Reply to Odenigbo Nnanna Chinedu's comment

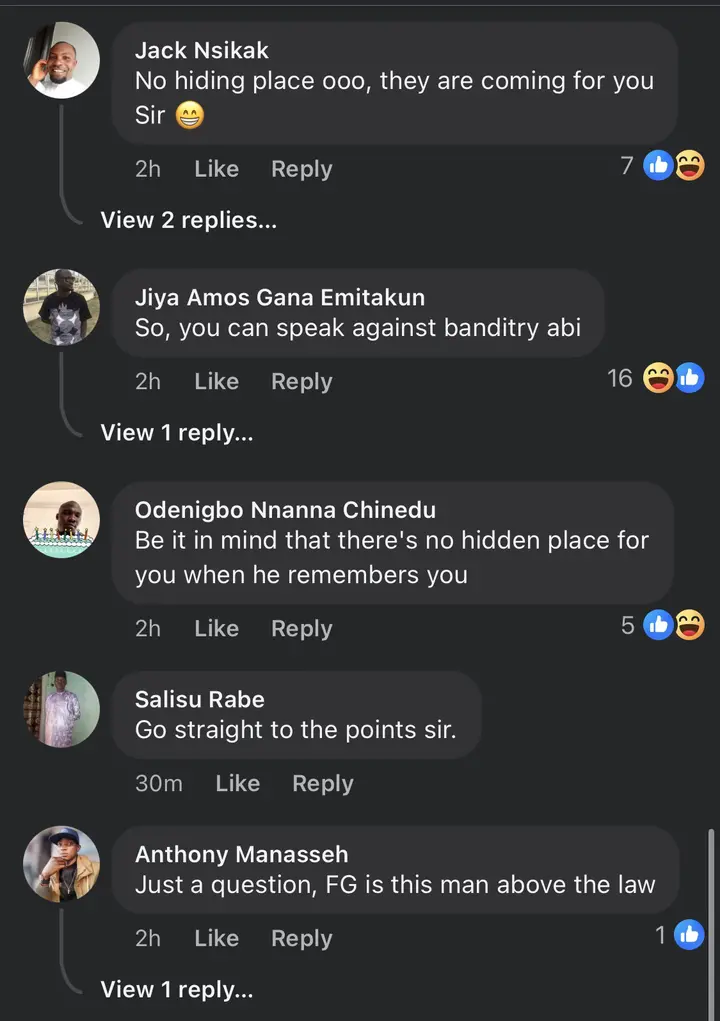click(301, 628)
